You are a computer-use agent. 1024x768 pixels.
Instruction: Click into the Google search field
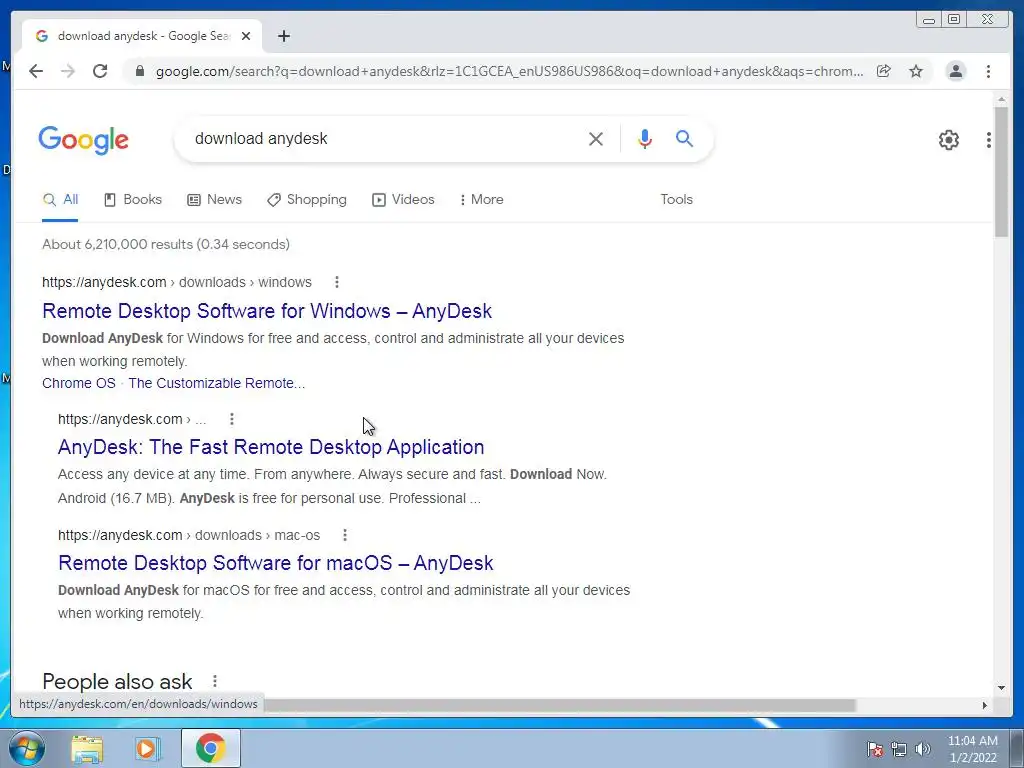pyautogui.click(x=385, y=138)
